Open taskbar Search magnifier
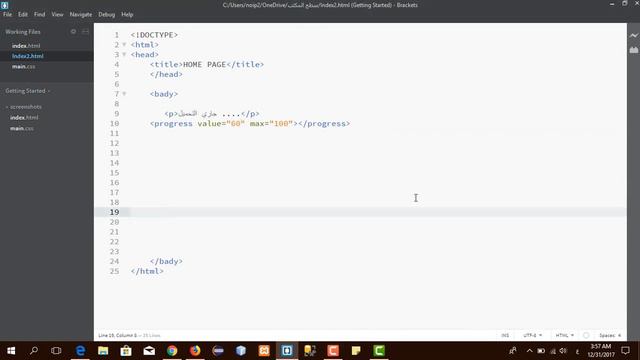Viewport: 640px width, 360px height. point(34,351)
